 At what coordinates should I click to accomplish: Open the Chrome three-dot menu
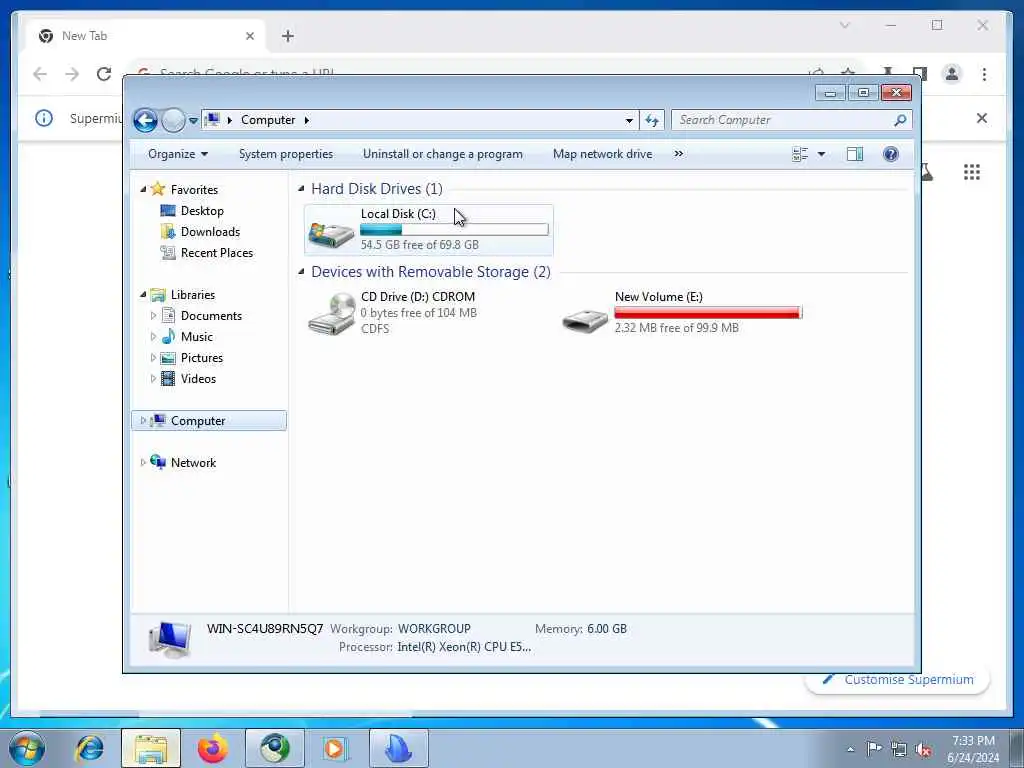tap(984, 74)
